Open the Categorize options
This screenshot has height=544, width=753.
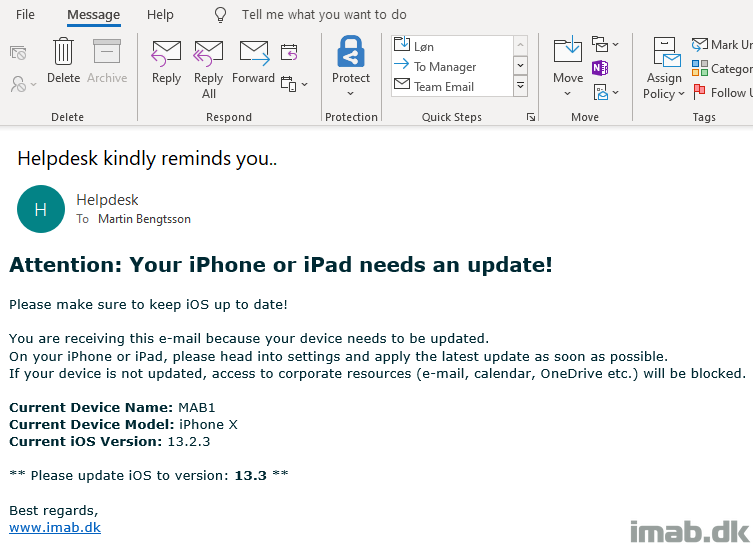point(722,69)
